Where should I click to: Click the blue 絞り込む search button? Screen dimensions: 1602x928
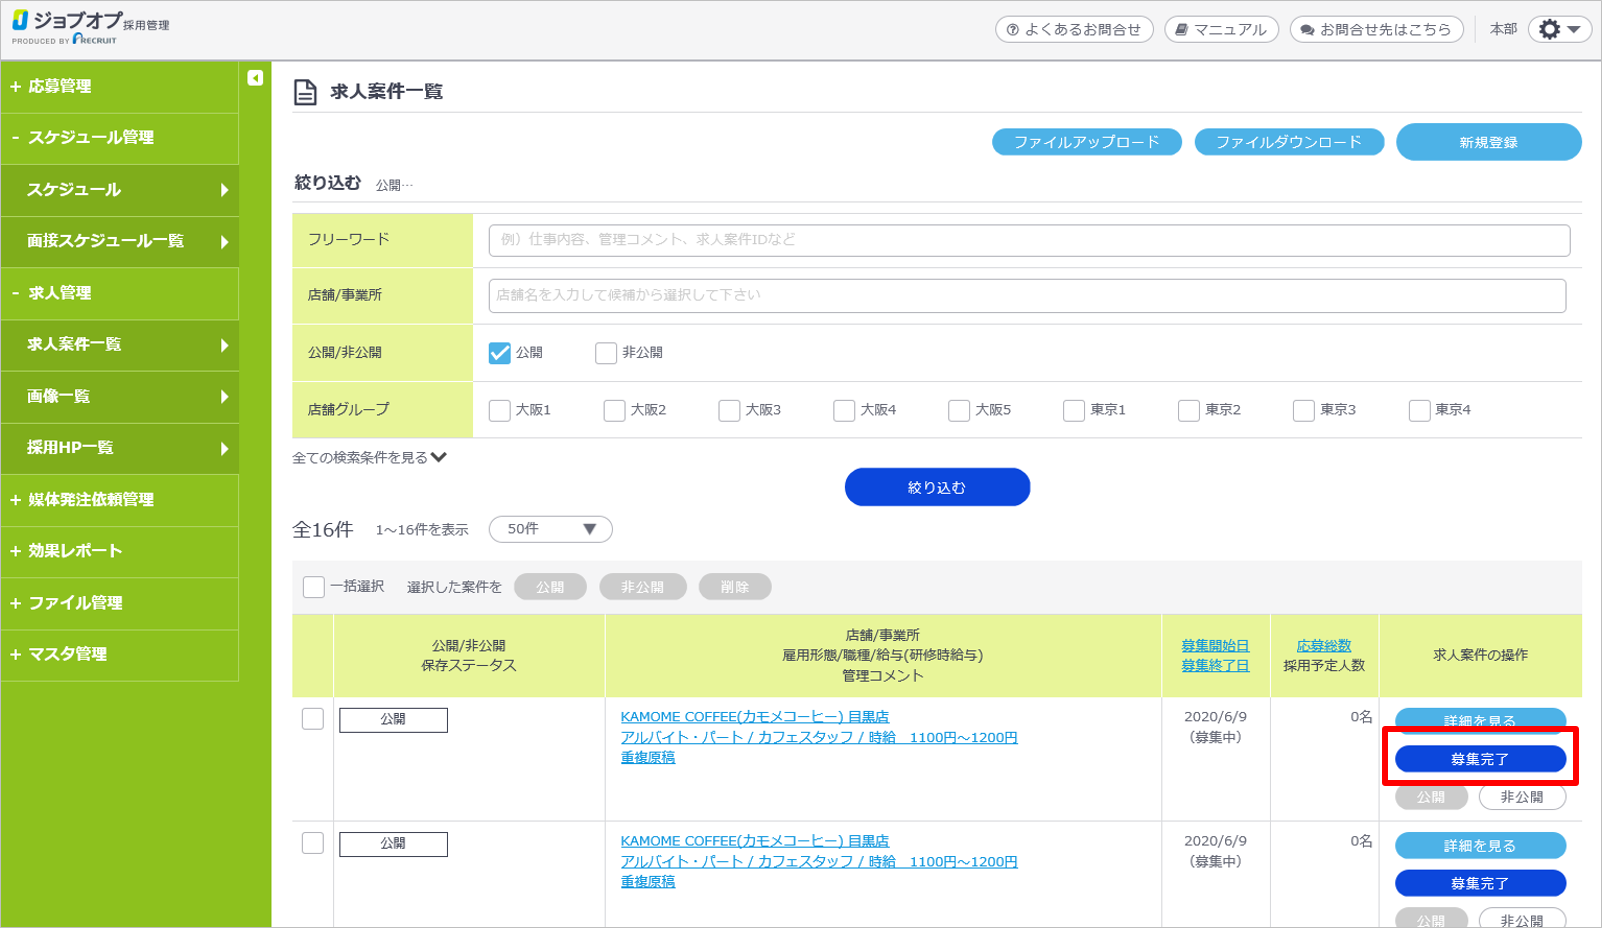coord(936,488)
